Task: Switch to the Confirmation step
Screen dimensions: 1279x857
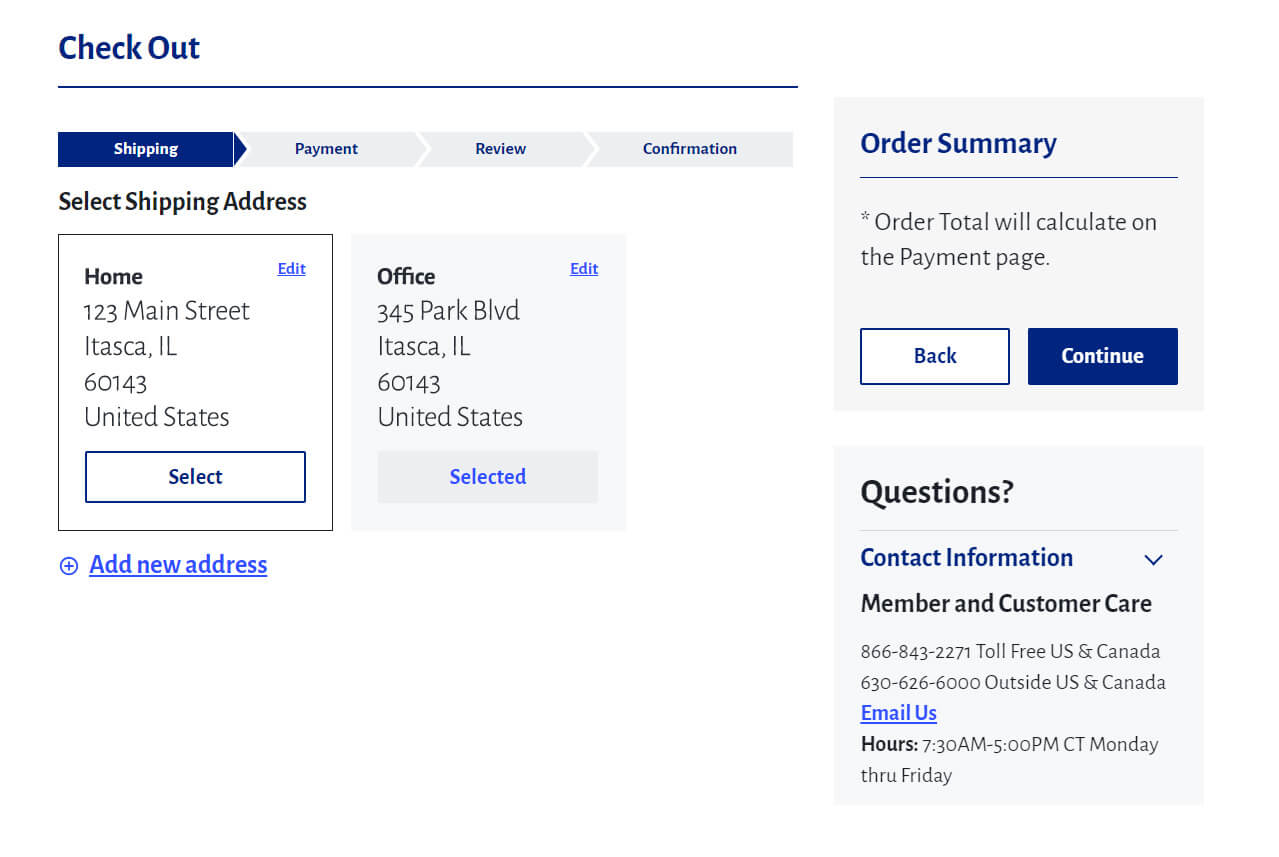Action: click(x=689, y=149)
